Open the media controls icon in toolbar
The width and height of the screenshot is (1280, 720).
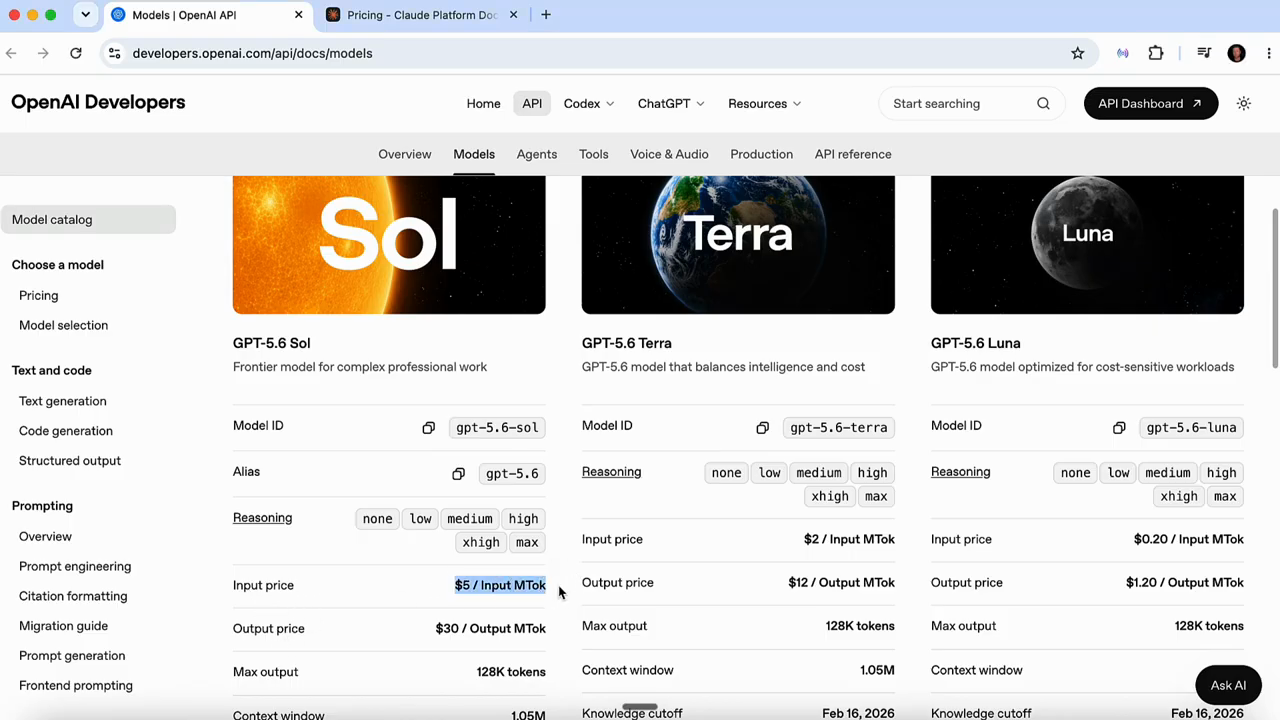coord(1204,53)
